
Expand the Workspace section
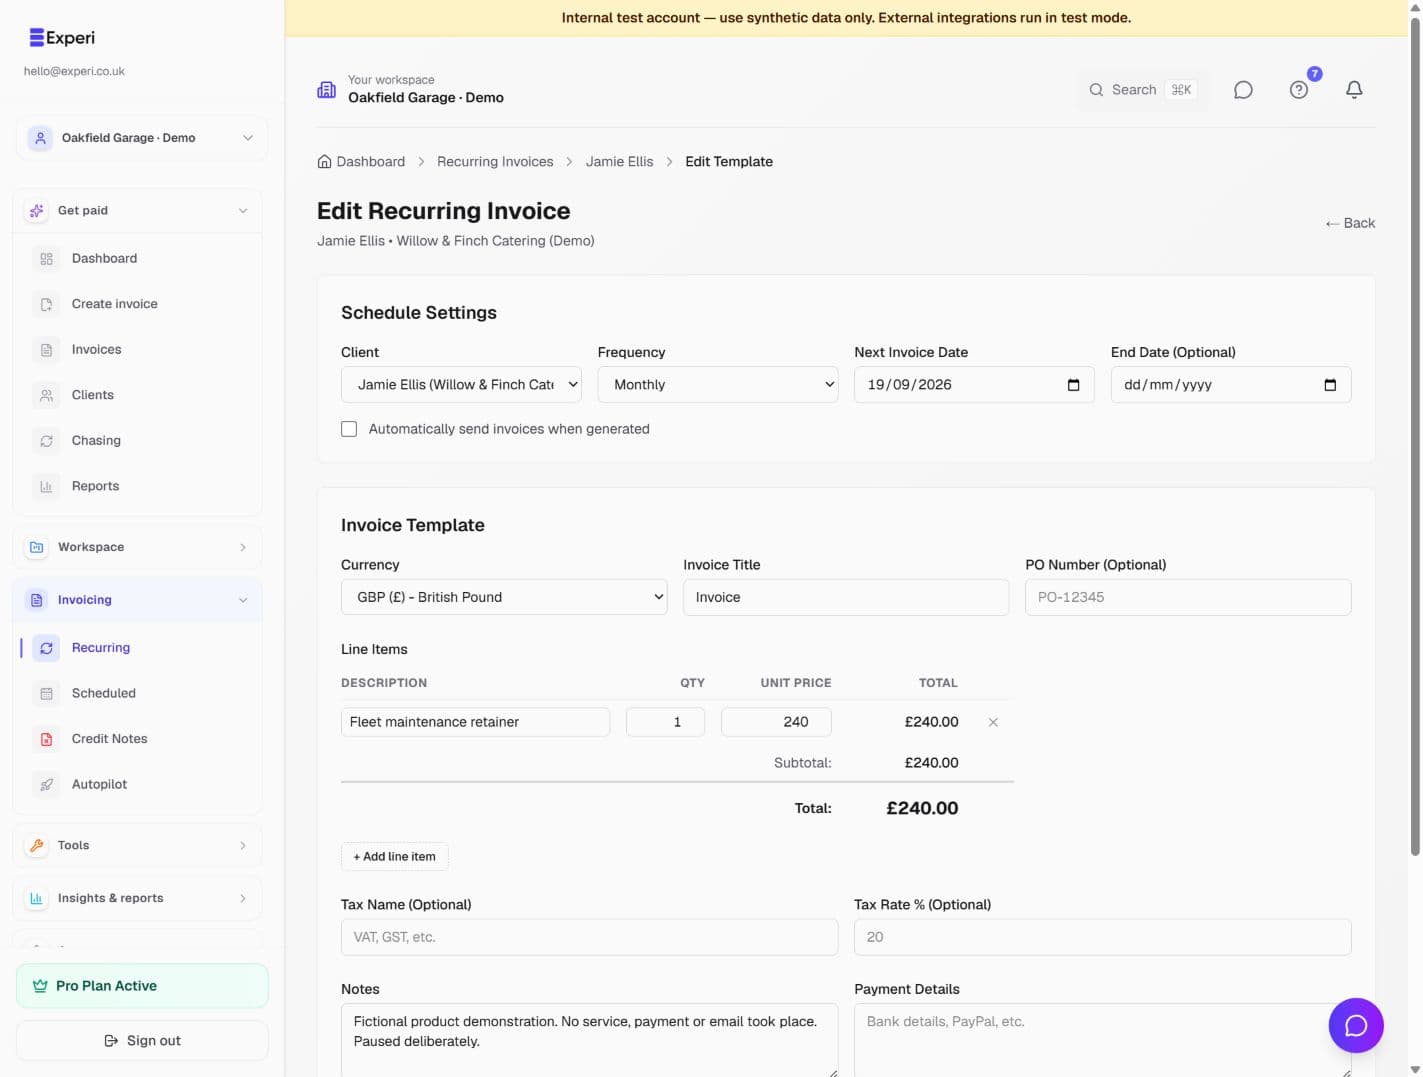pos(243,547)
